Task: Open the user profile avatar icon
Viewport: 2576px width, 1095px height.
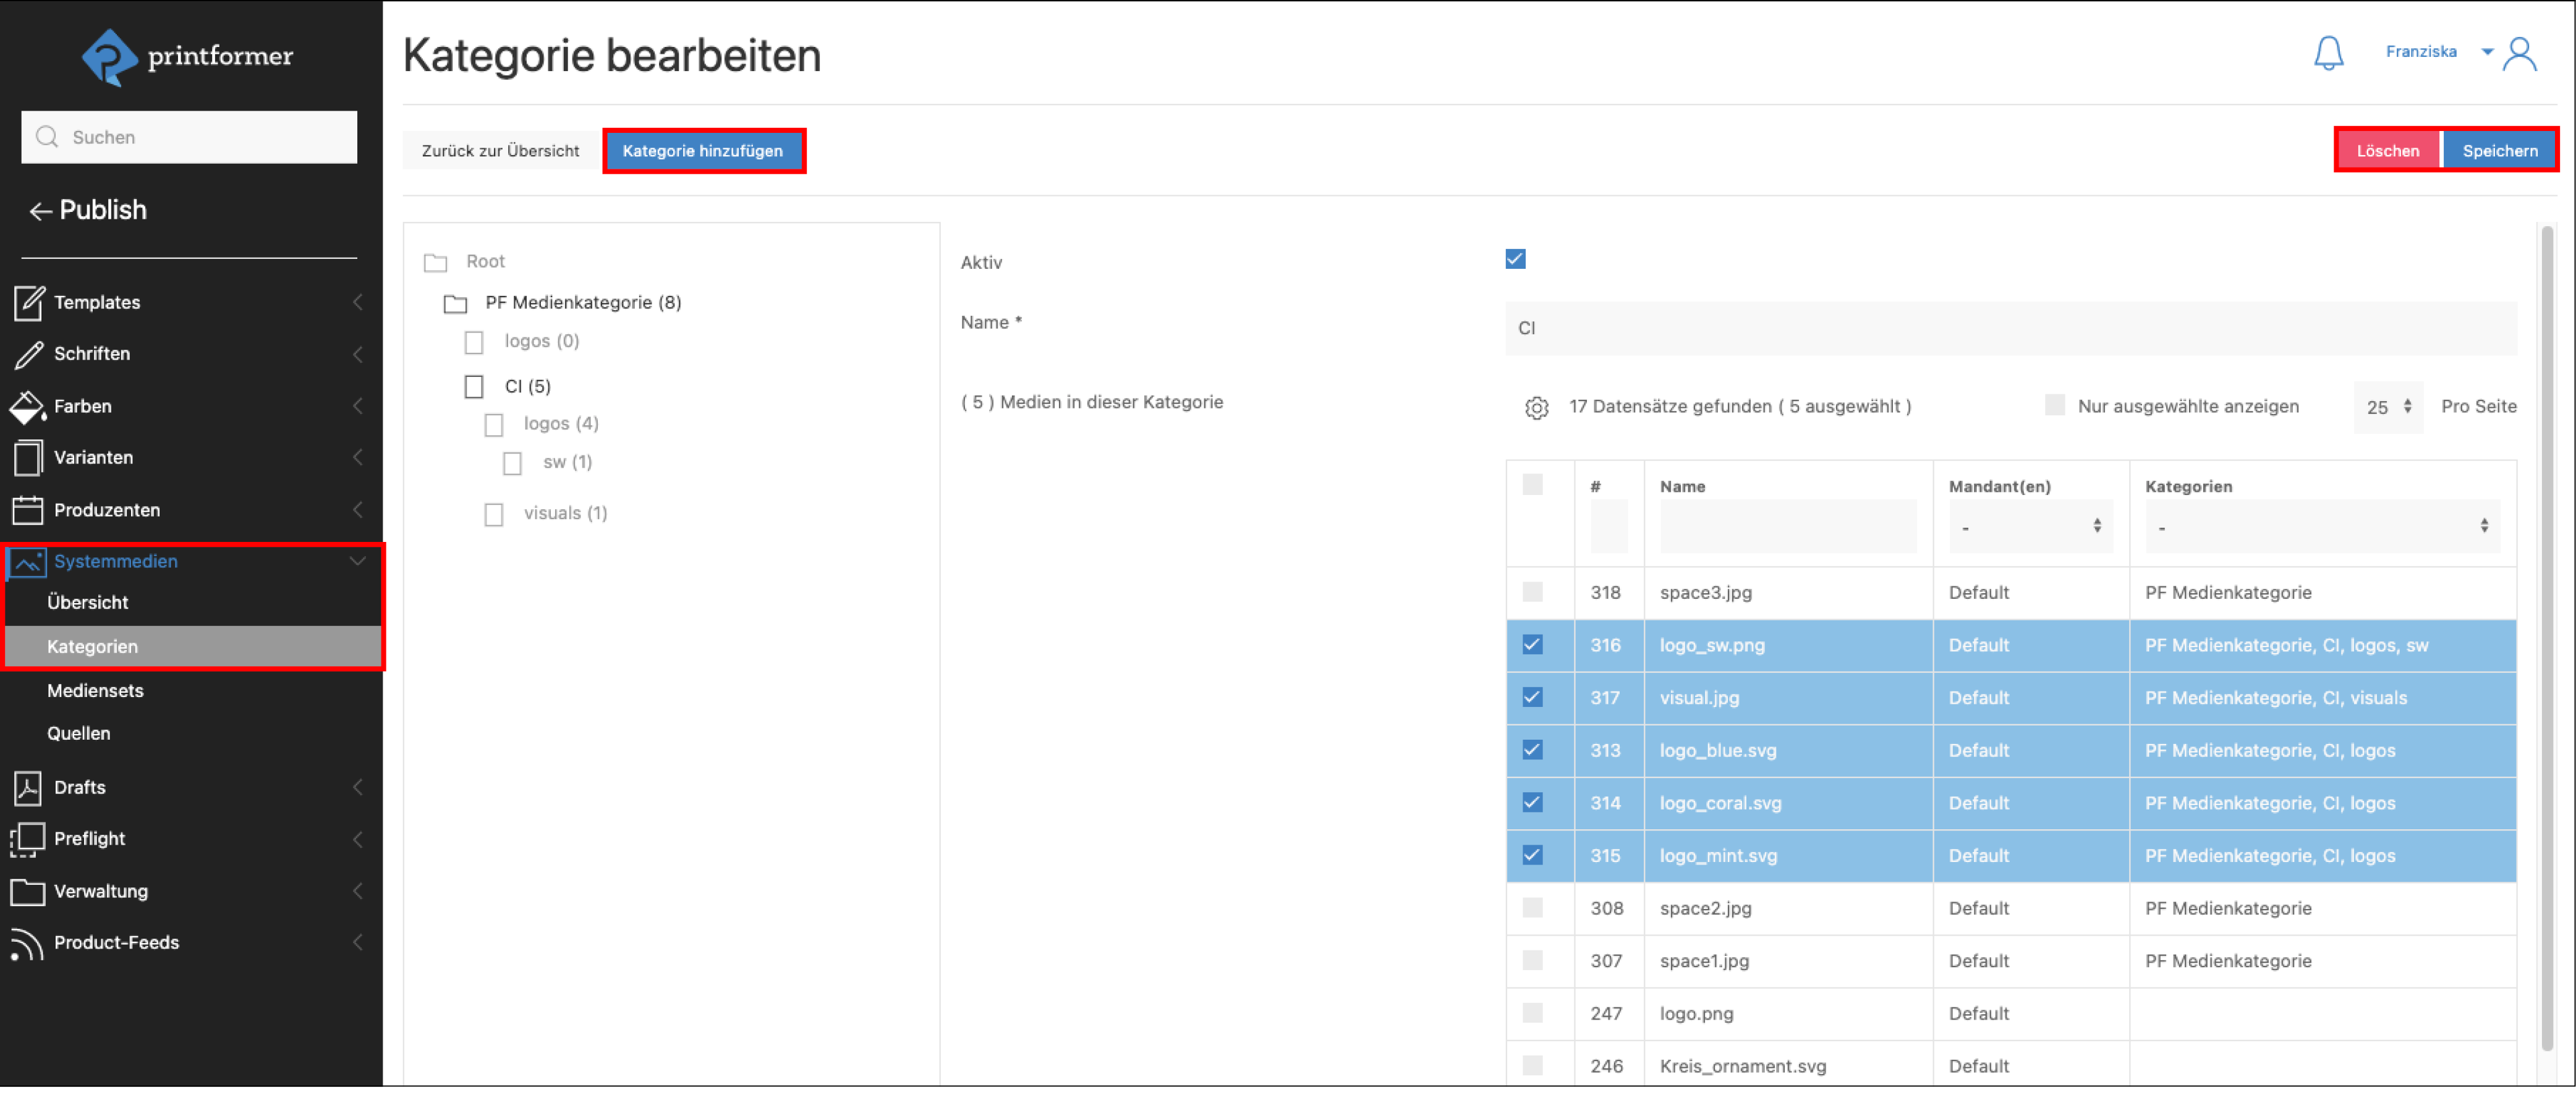Action: 2519,54
